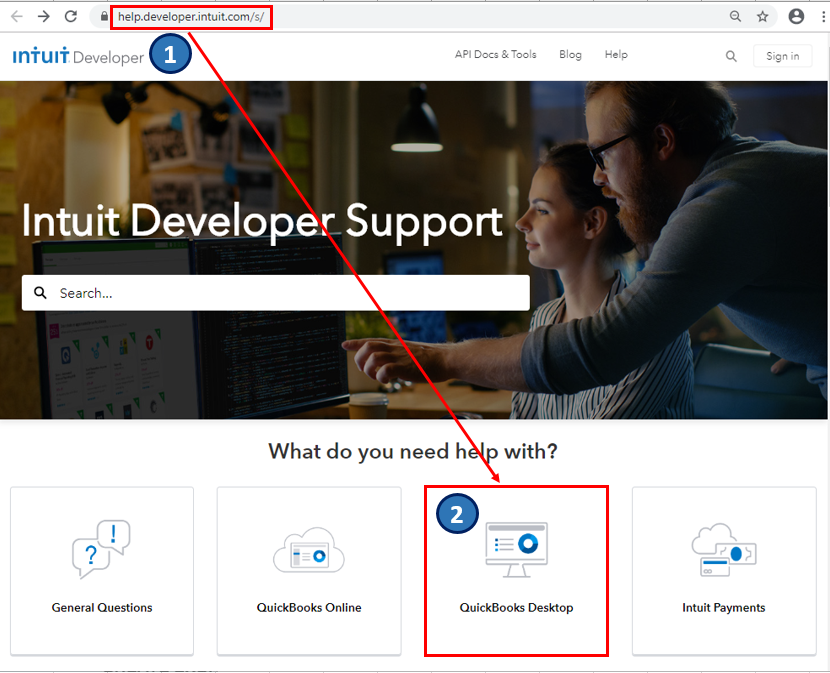Open the General Questions card label

tap(102, 607)
